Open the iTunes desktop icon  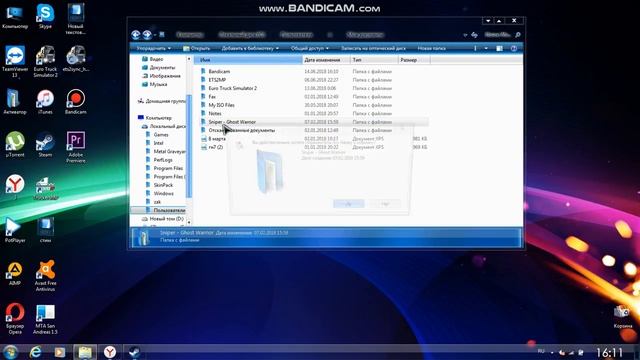coord(45,102)
